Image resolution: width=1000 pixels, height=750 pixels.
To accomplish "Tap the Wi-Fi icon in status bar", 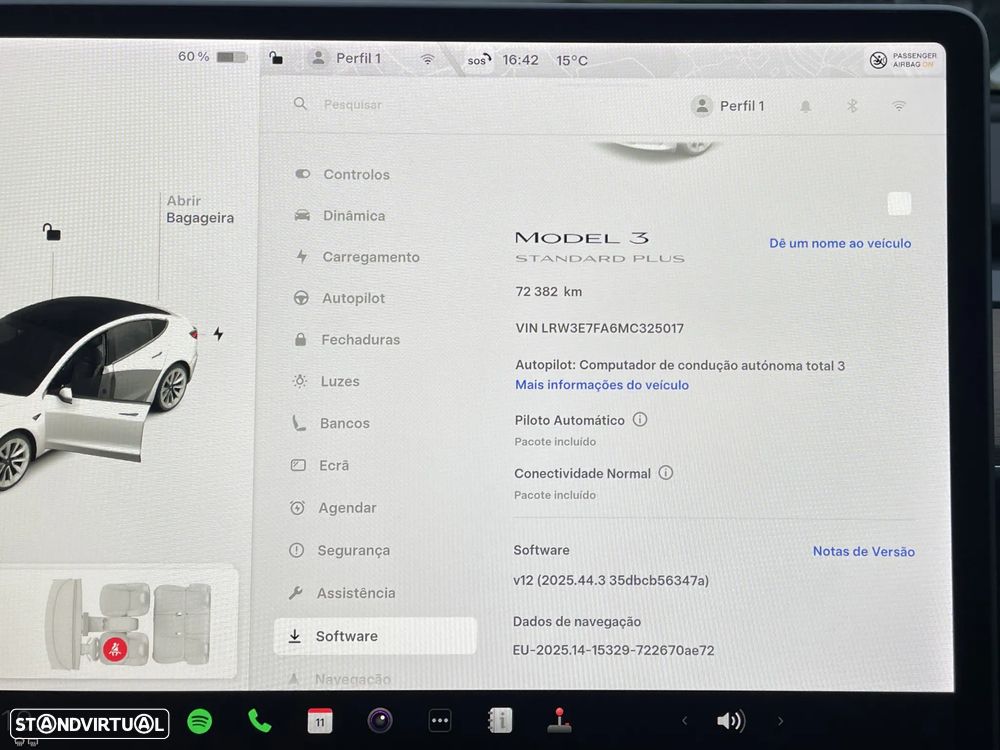I will tap(427, 59).
